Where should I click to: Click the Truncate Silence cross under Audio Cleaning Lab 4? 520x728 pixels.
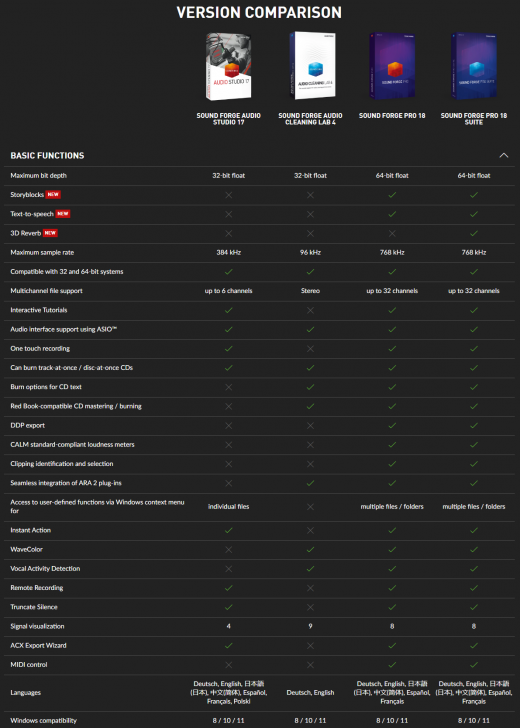tap(310, 607)
